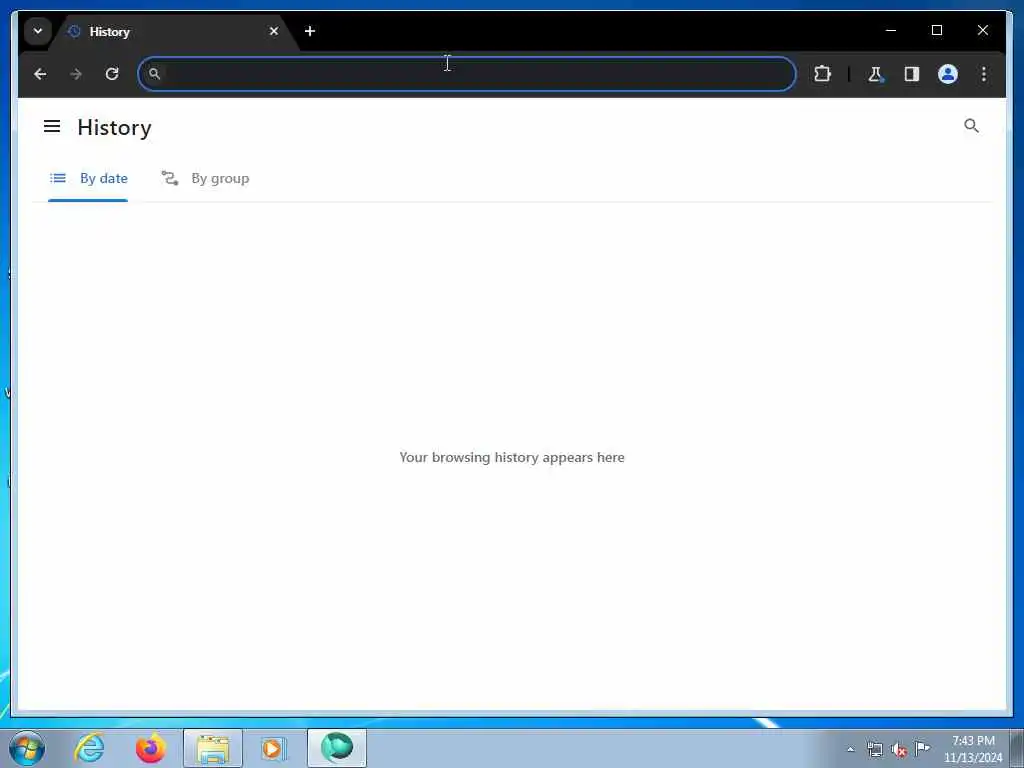Image resolution: width=1024 pixels, height=768 pixels.
Task: Open the Action Center flag icon
Action: (922, 748)
